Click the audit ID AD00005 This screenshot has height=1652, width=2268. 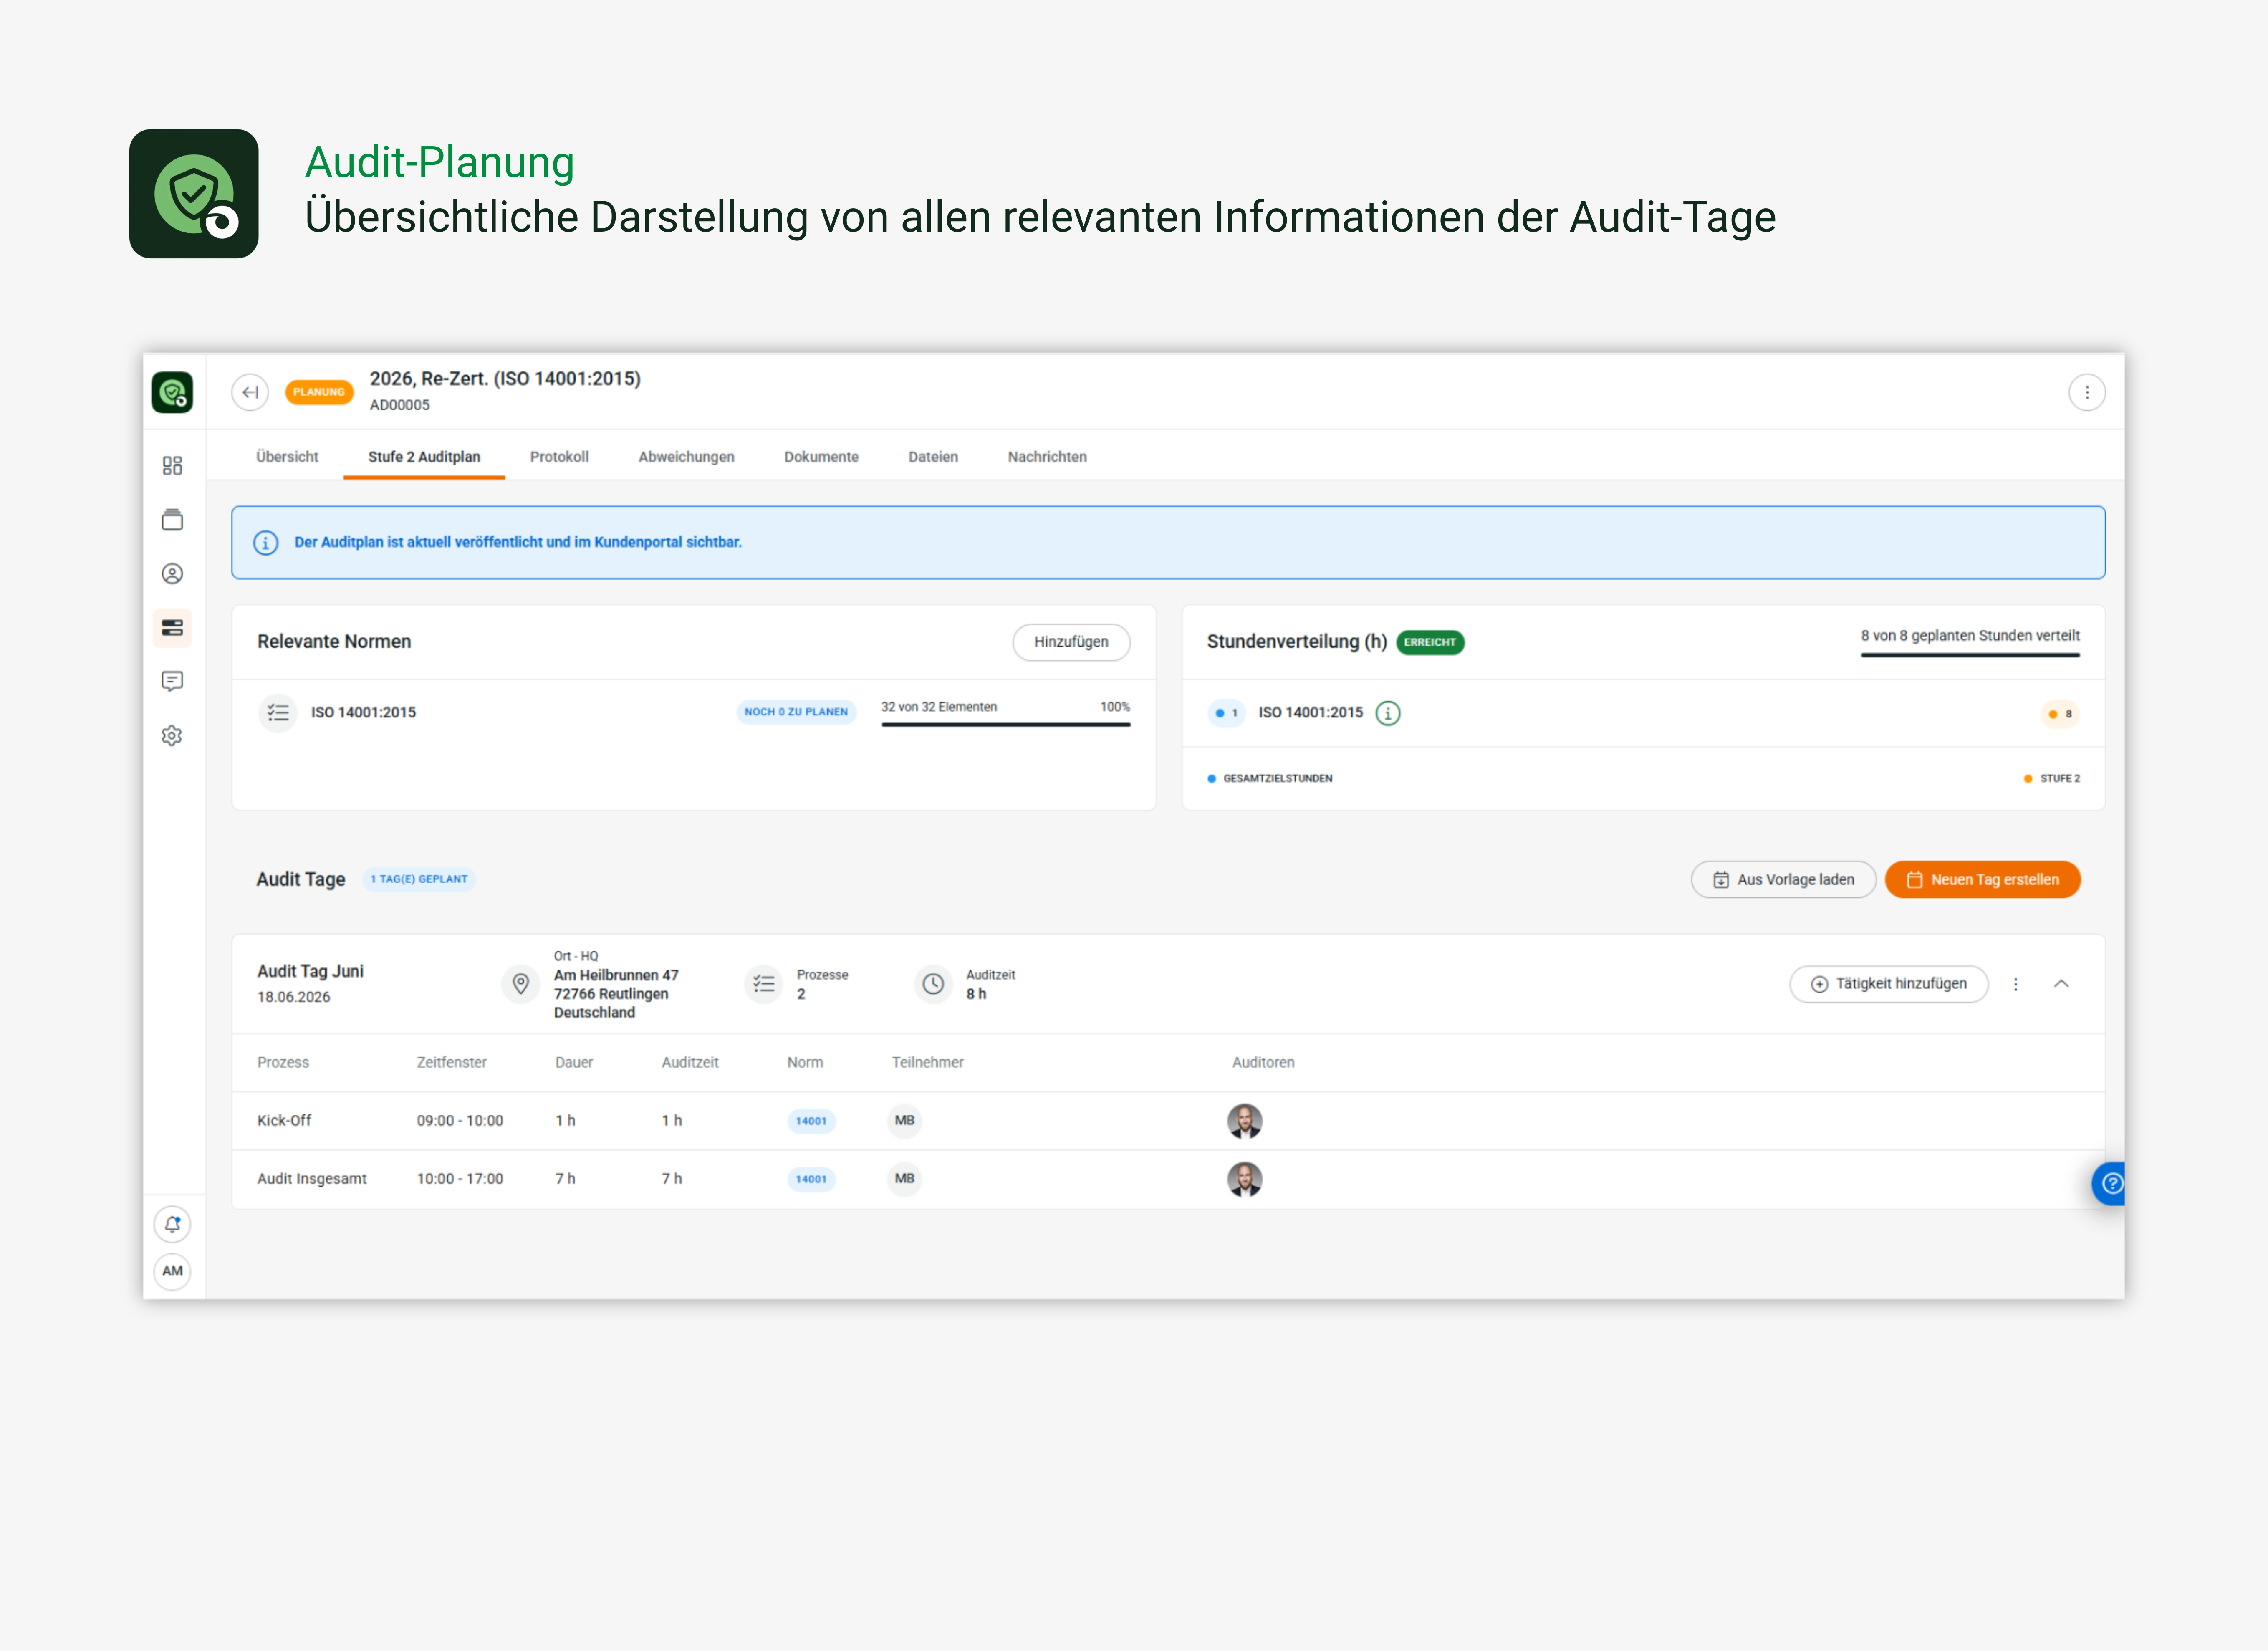point(400,405)
